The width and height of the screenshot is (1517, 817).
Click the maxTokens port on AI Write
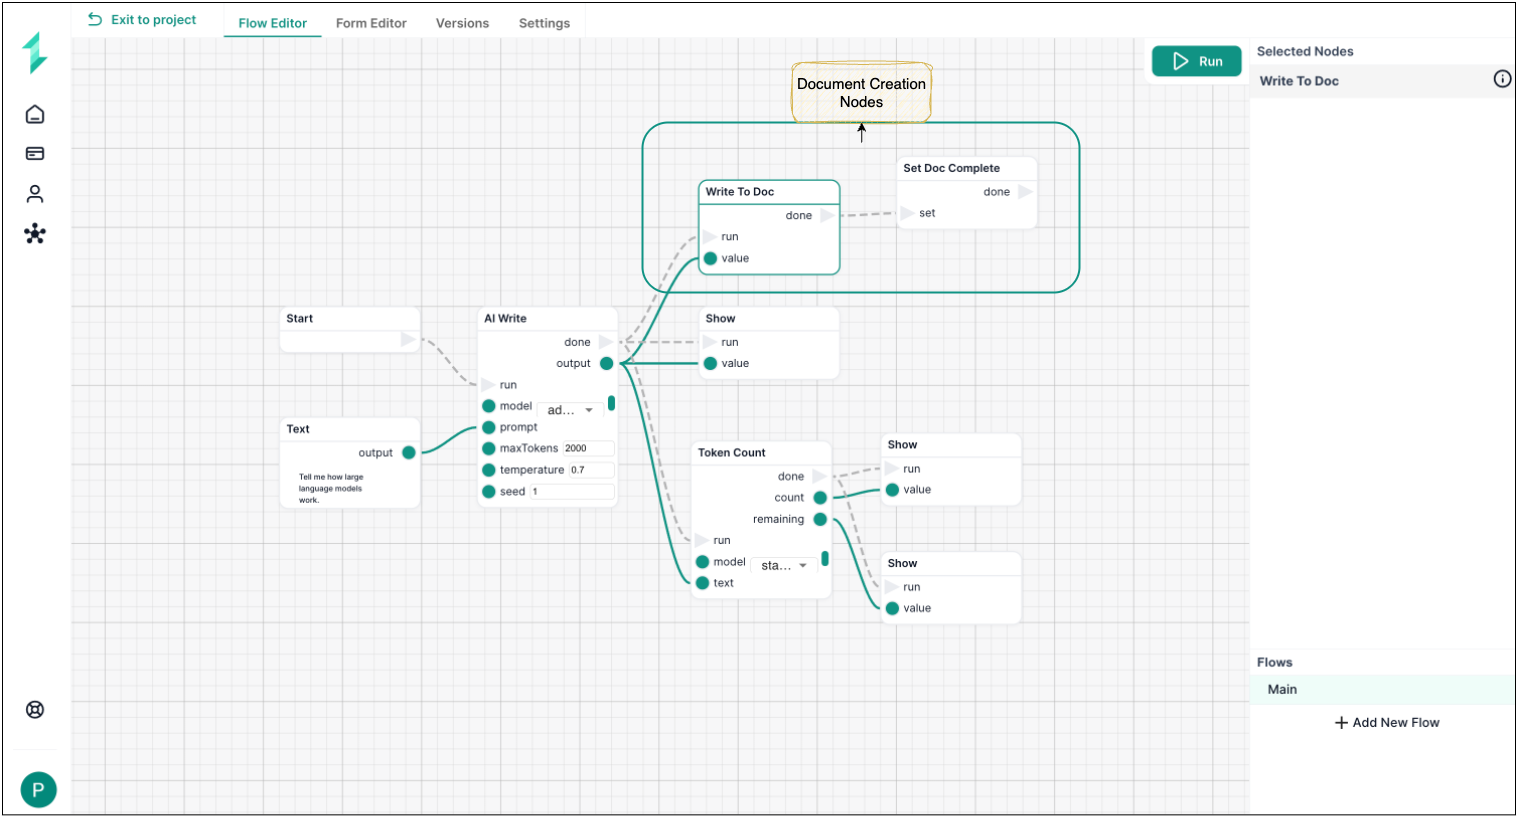(489, 448)
